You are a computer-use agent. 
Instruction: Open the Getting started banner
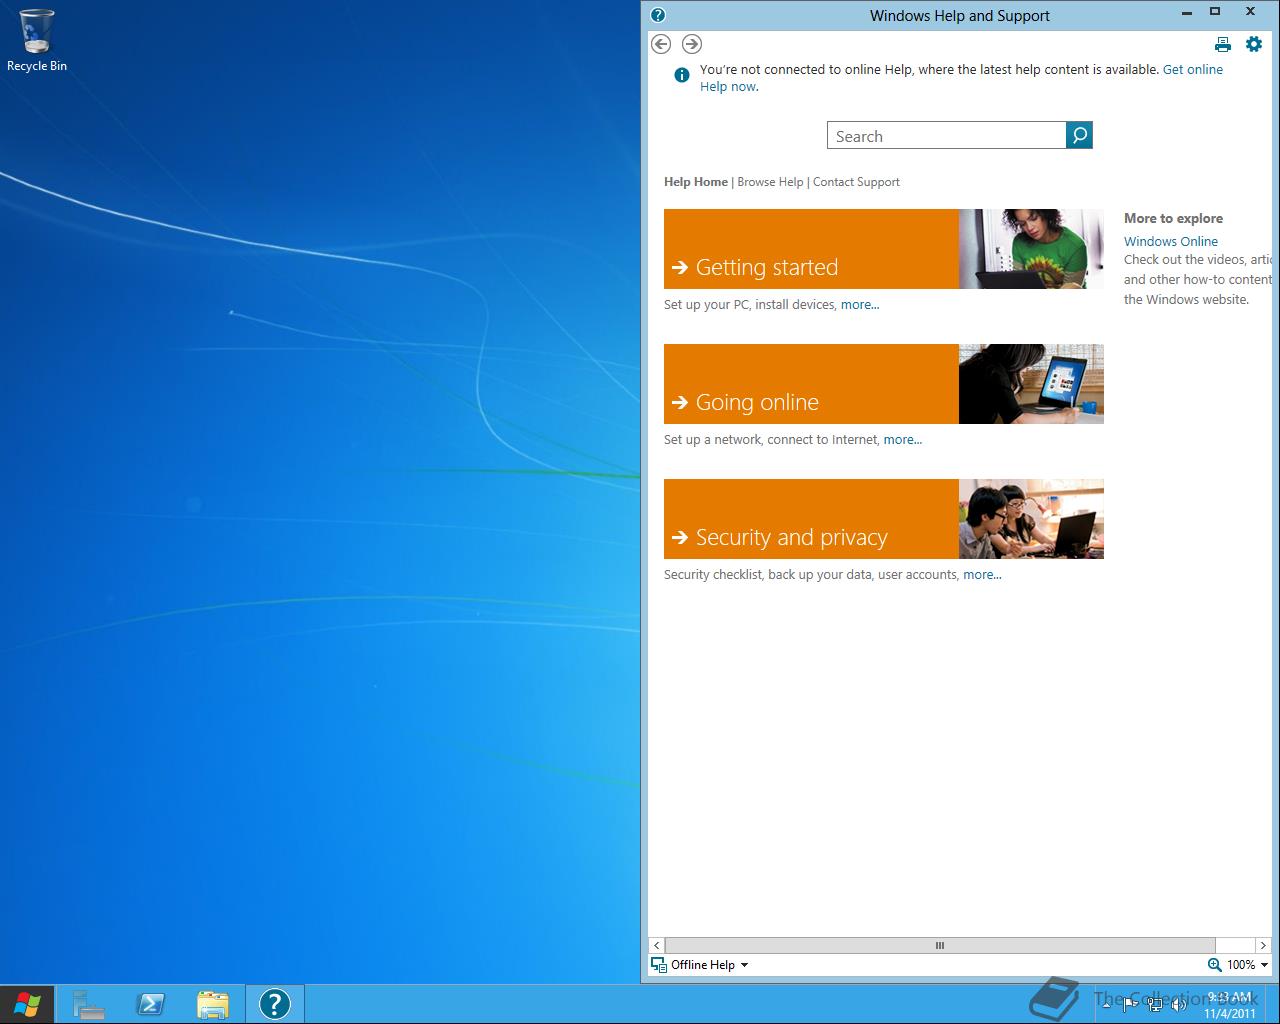811,249
